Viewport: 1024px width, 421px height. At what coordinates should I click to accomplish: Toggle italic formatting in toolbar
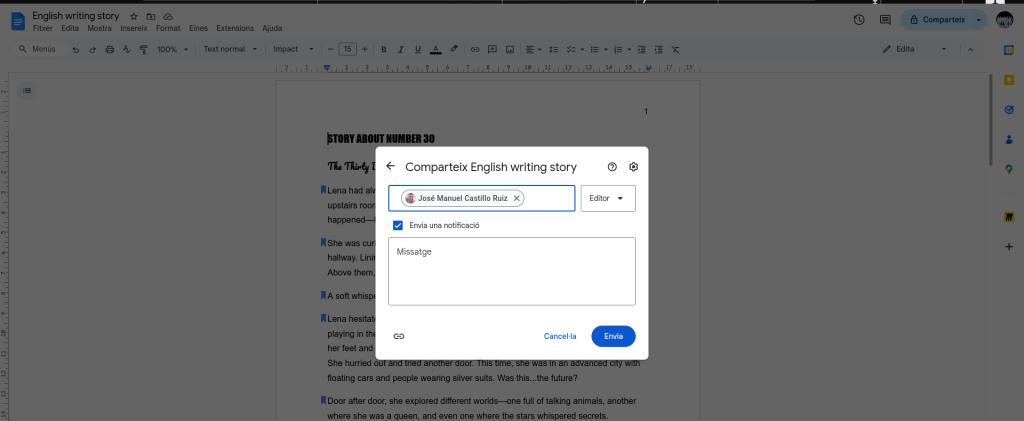[400, 49]
